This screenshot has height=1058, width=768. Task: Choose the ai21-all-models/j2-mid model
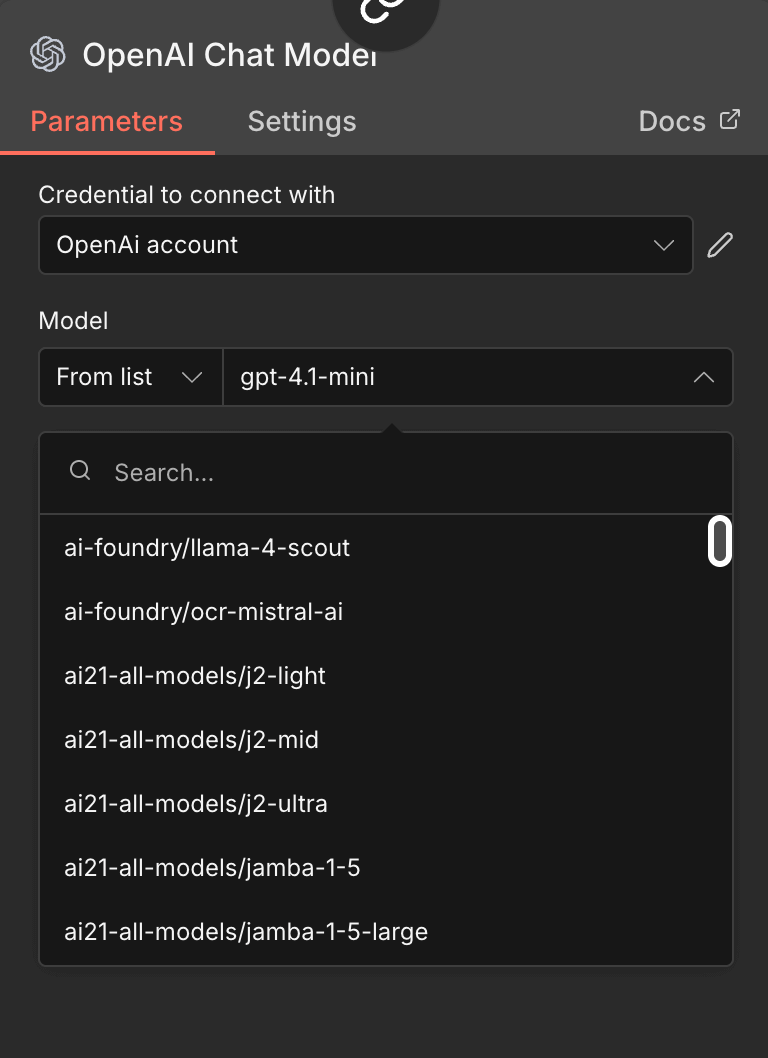189,740
